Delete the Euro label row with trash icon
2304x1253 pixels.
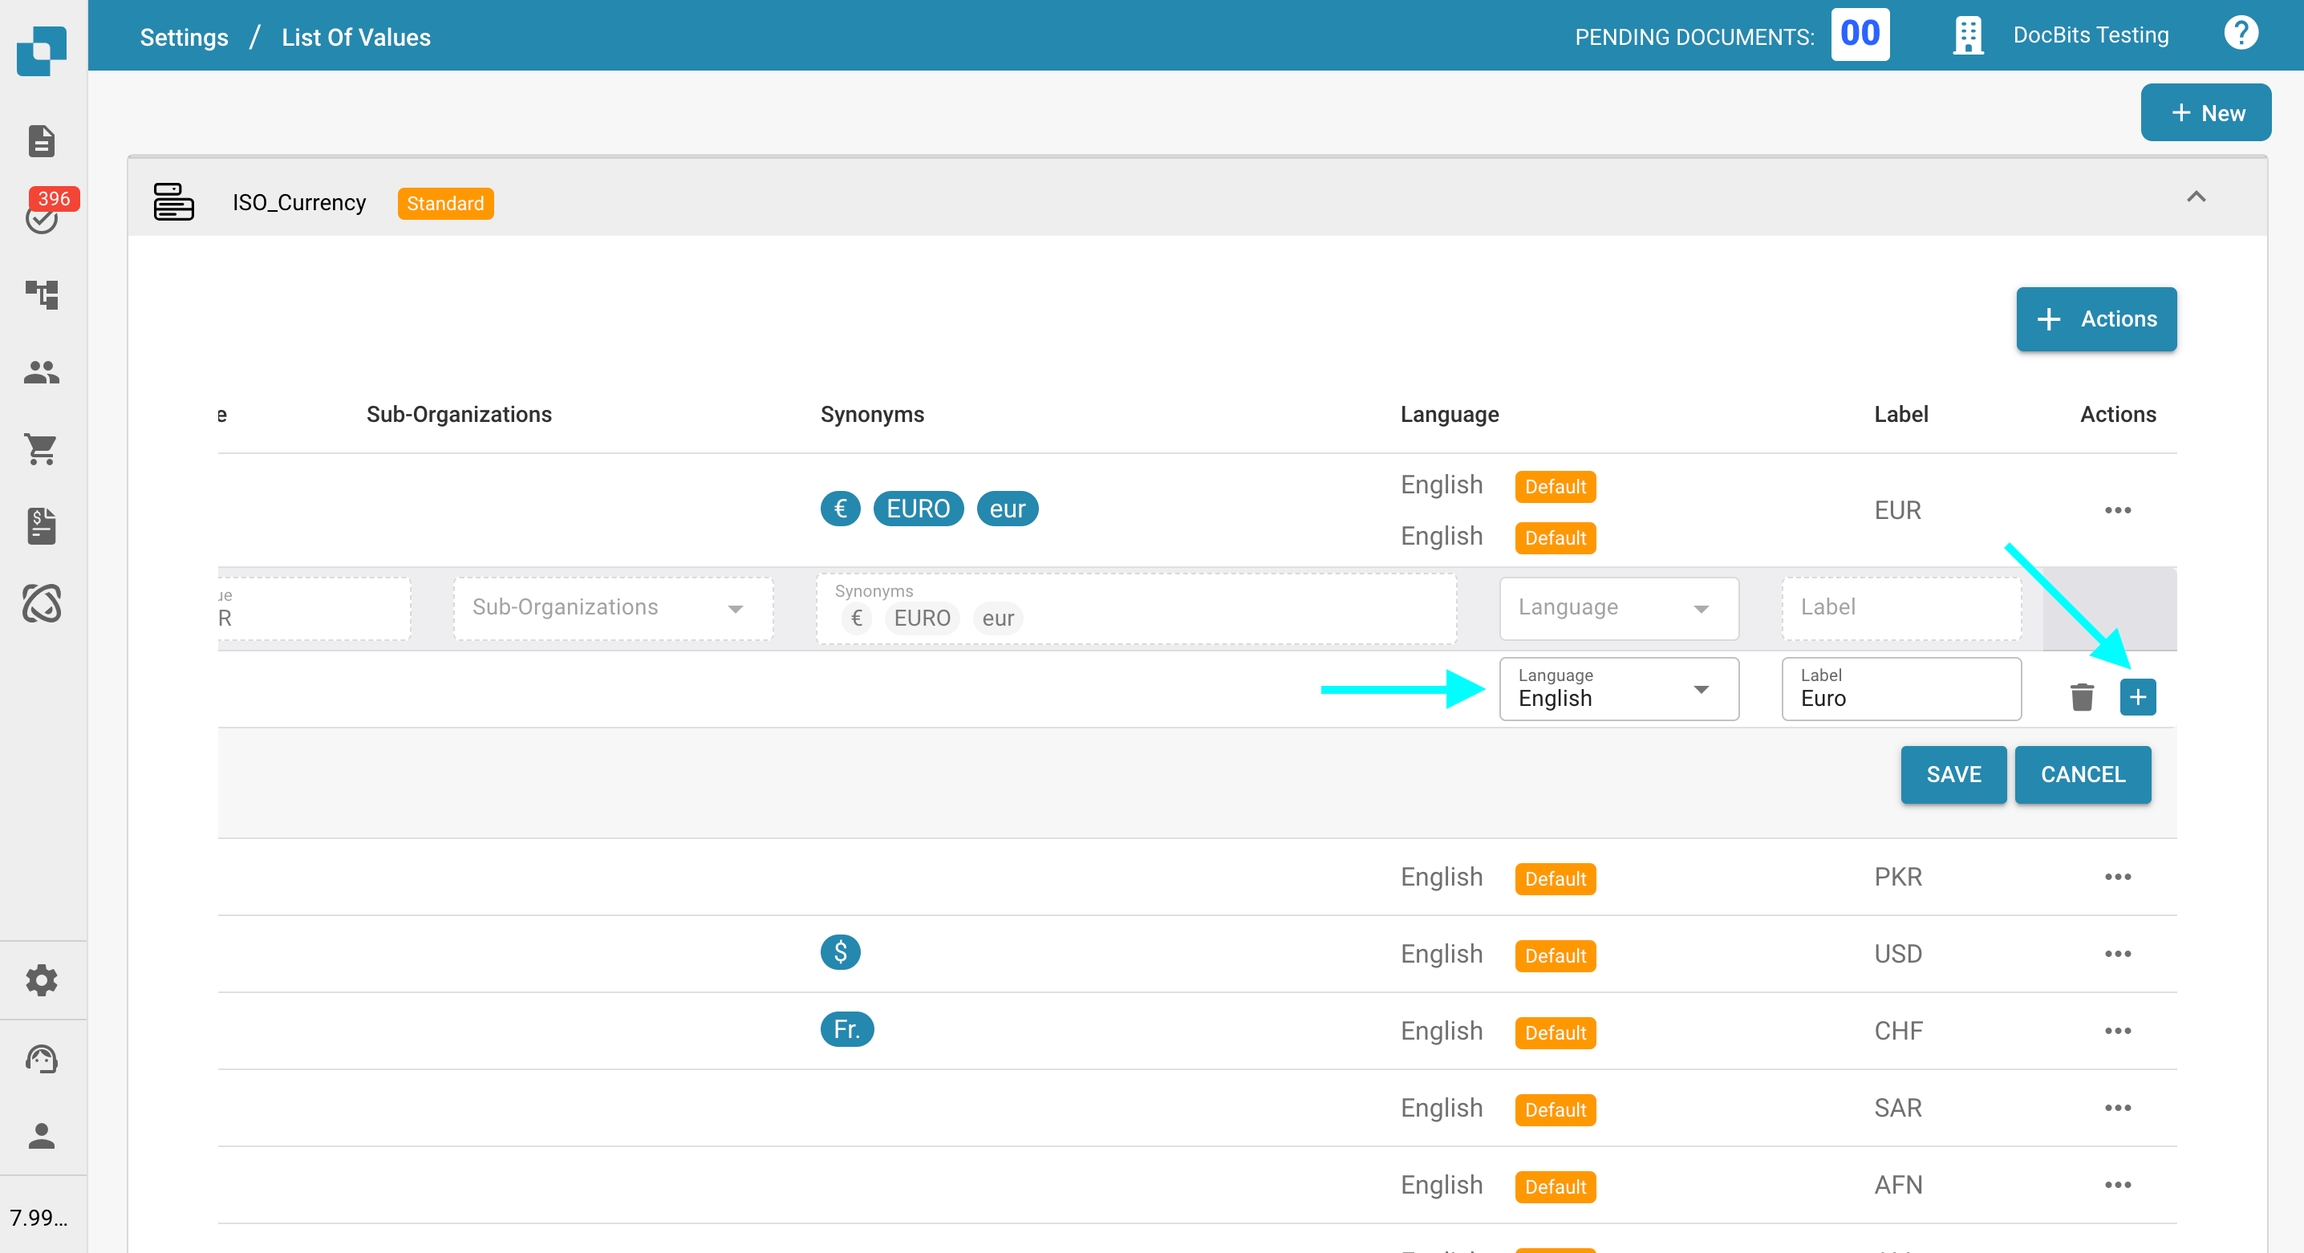2082,697
